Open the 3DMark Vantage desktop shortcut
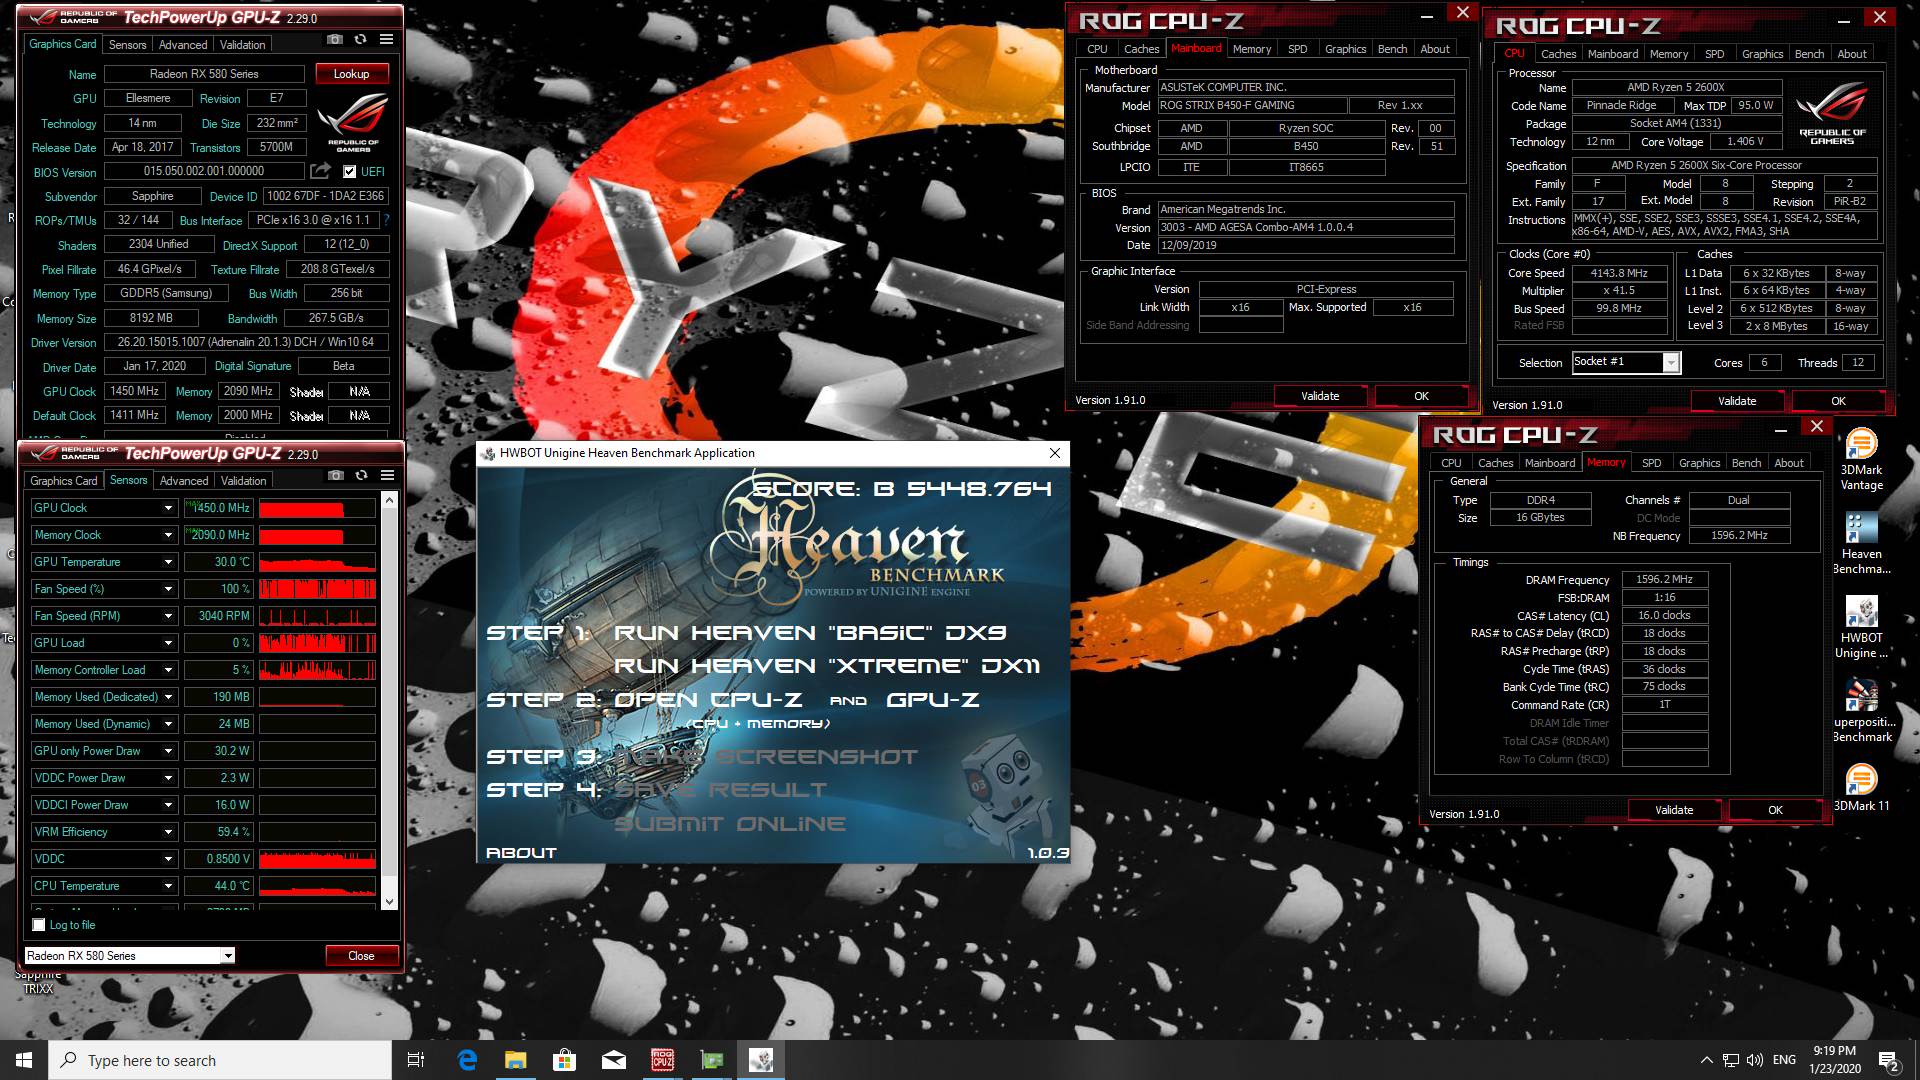1920x1080 pixels. click(1862, 460)
